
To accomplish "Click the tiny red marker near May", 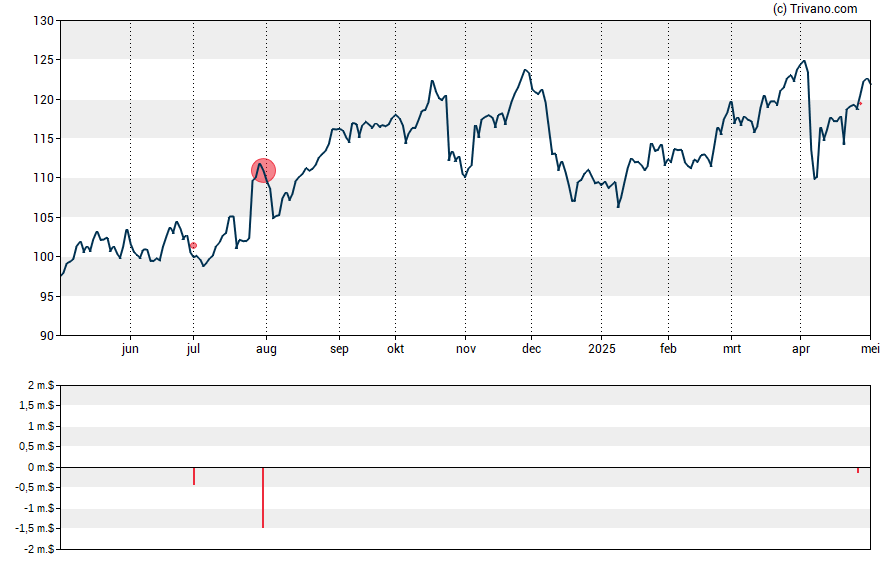I will click(x=860, y=104).
